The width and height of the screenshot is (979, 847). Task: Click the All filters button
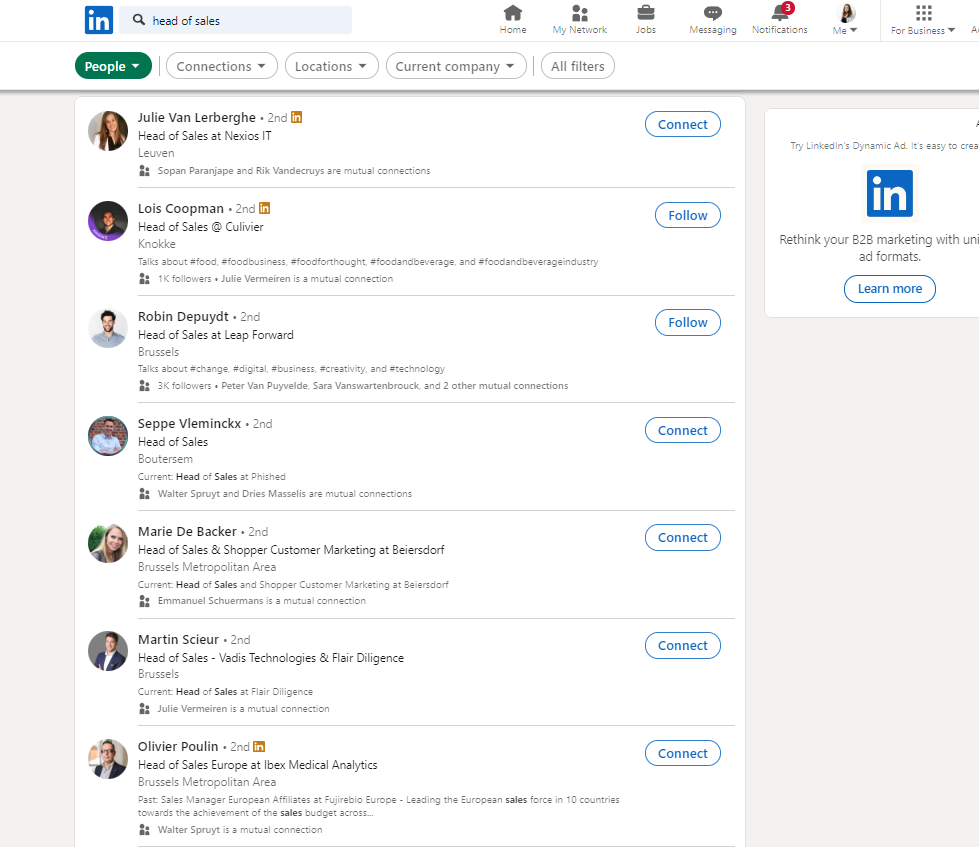coord(578,66)
